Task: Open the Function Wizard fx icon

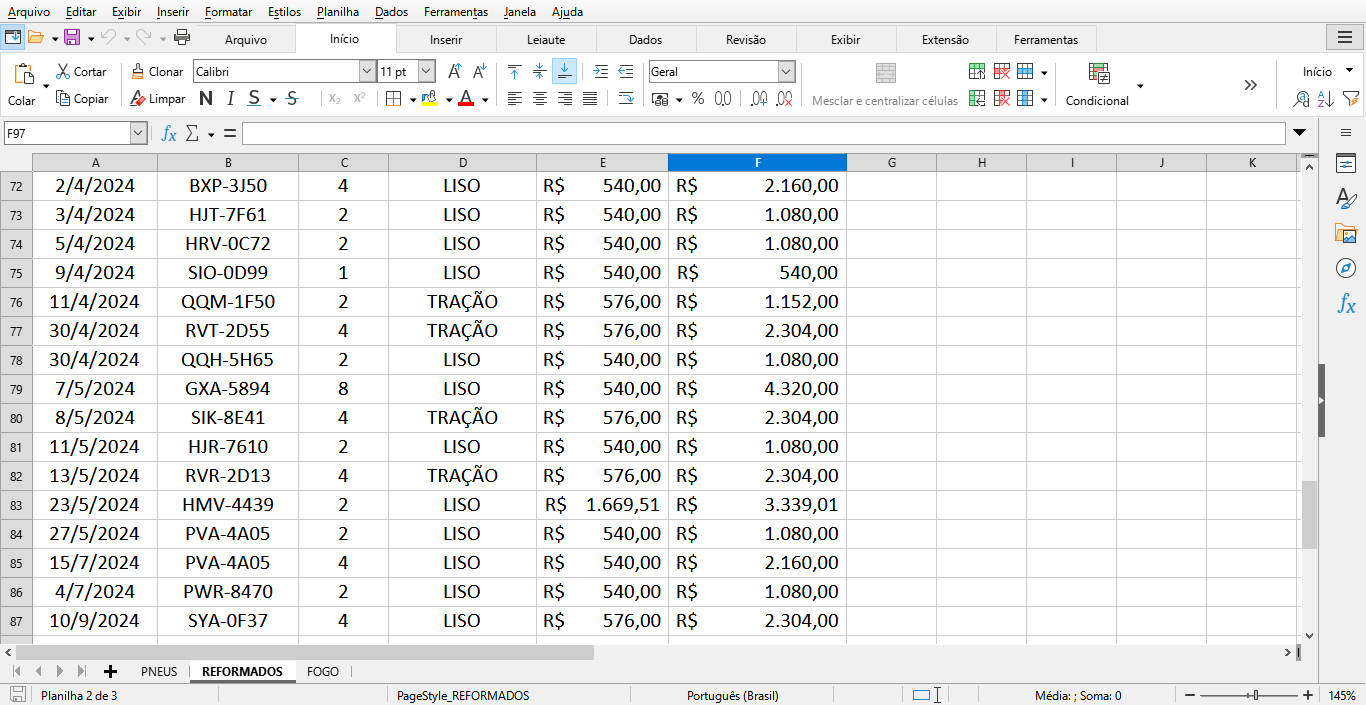Action: pyautogui.click(x=169, y=133)
